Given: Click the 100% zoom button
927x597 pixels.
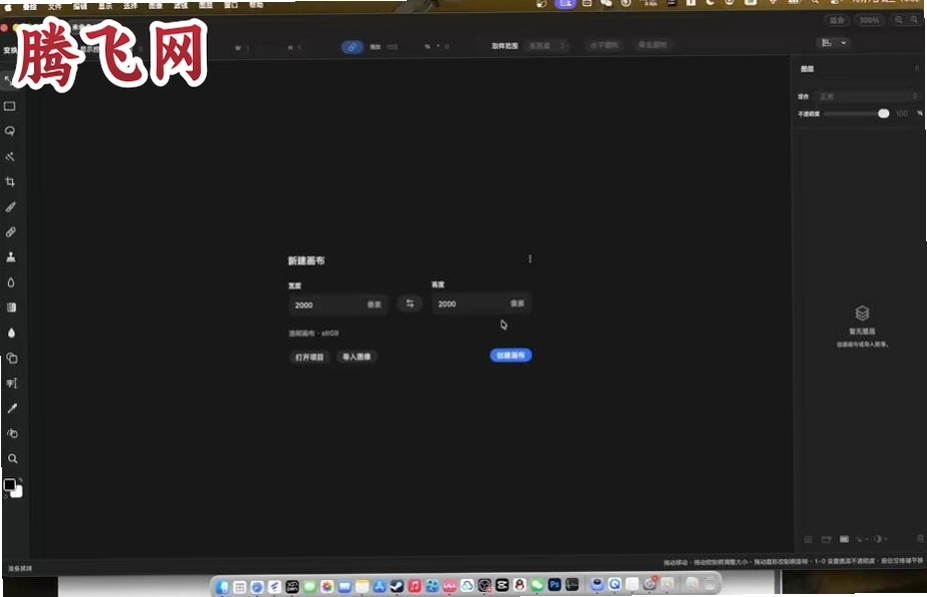Looking at the screenshot, I should 869,20.
